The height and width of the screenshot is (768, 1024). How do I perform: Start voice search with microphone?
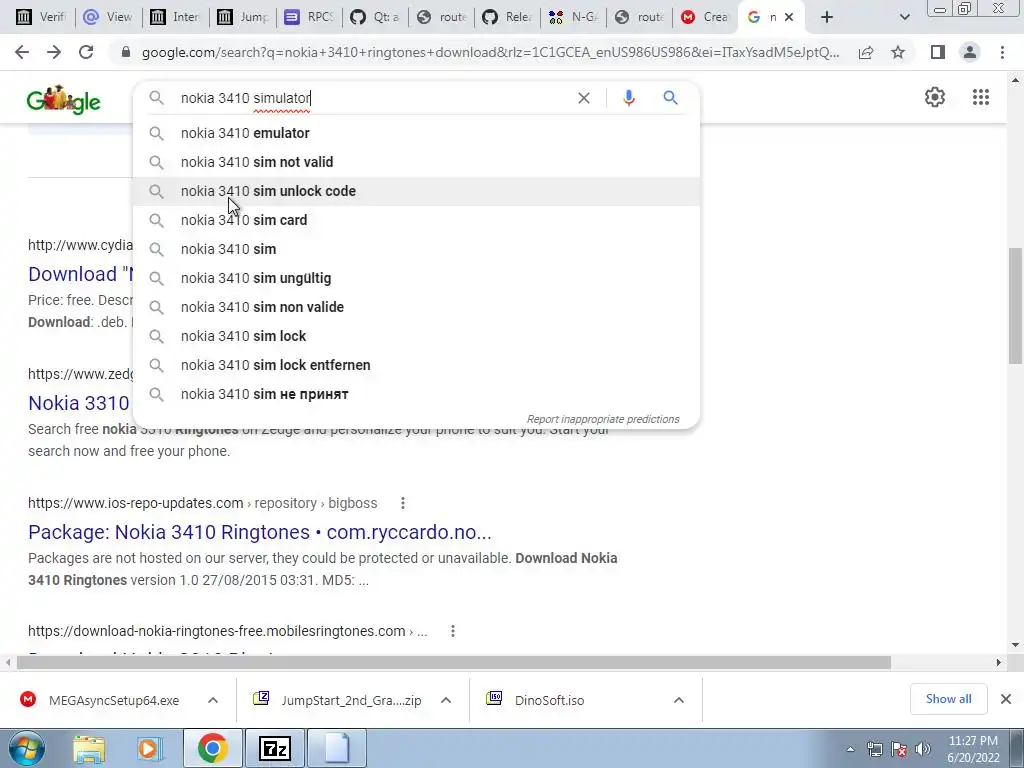pos(628,98)
